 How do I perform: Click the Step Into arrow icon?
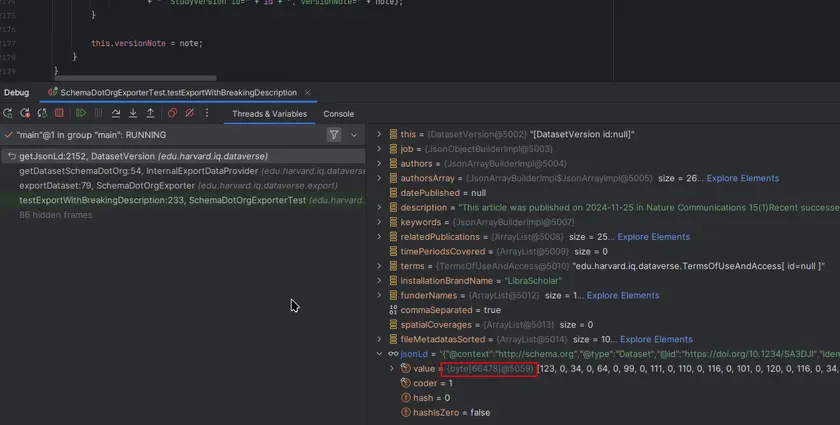[x=133, y=114]
